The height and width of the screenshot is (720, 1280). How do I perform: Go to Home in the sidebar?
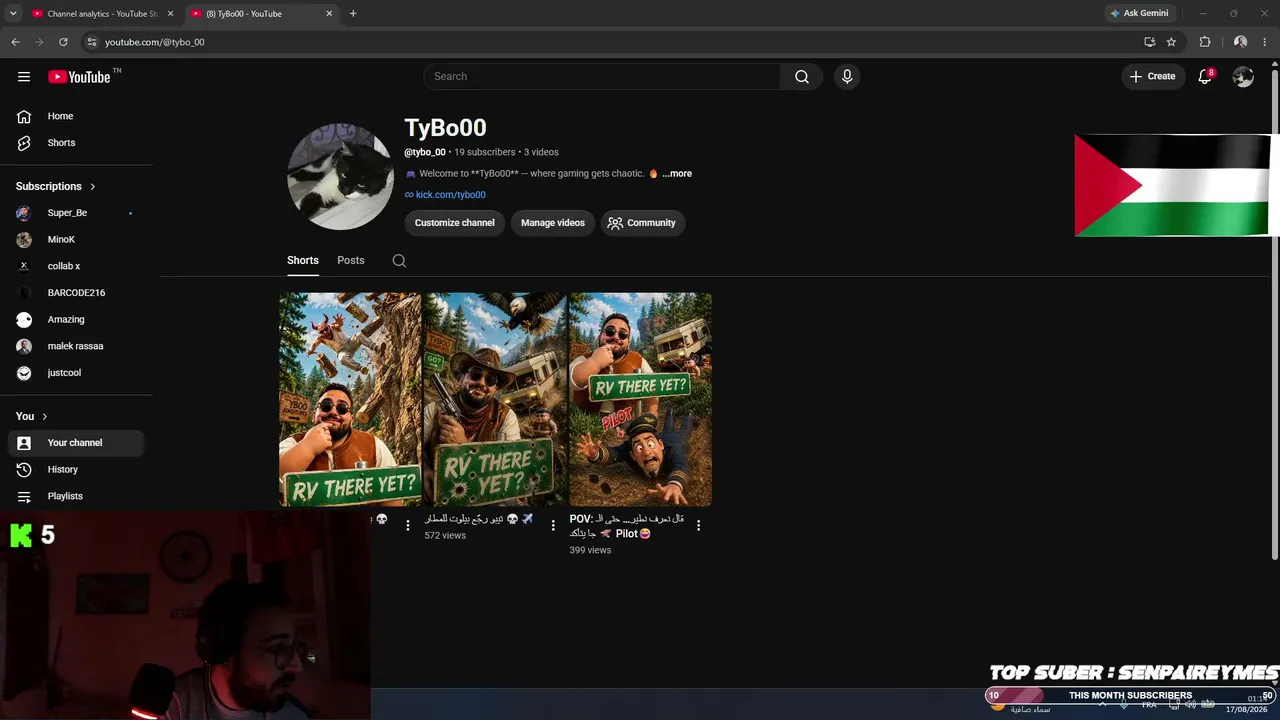tap(76, 116)
